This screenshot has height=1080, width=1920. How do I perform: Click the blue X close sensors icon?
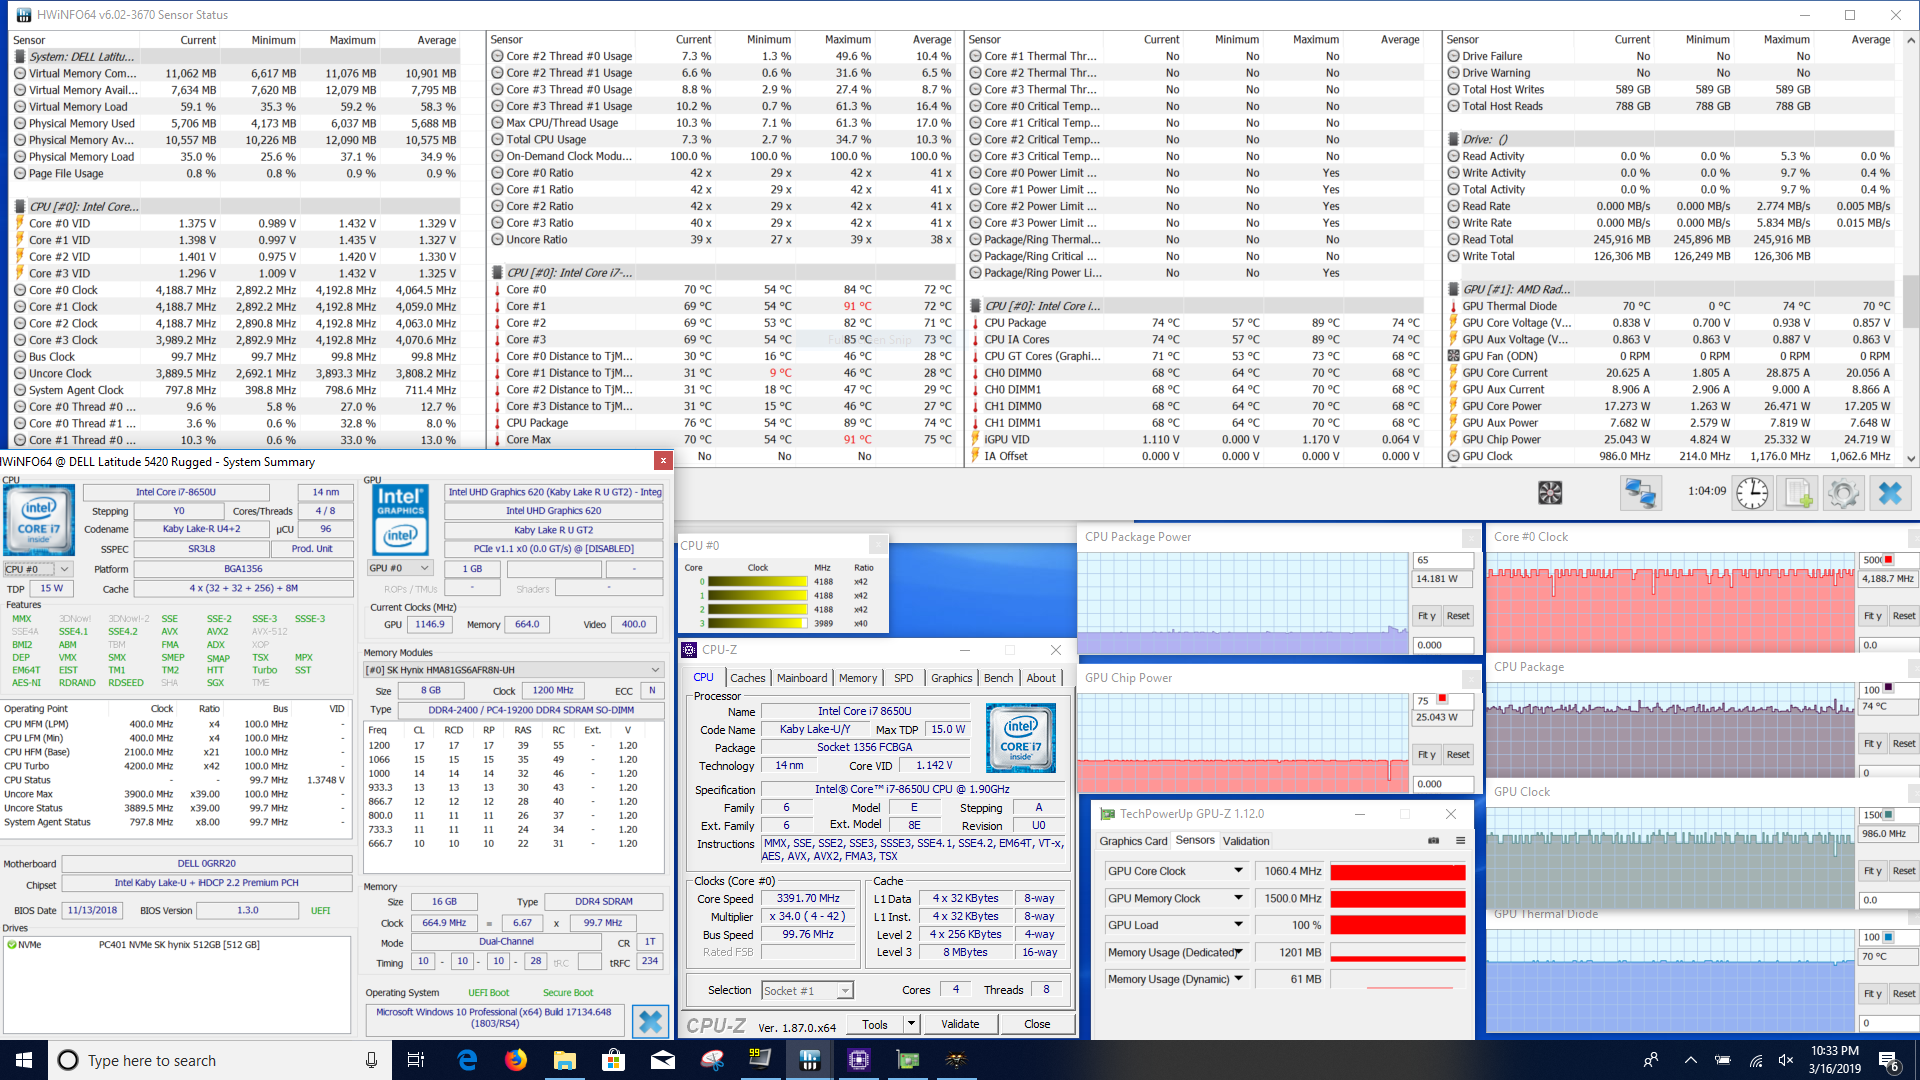click(1890, 492)
